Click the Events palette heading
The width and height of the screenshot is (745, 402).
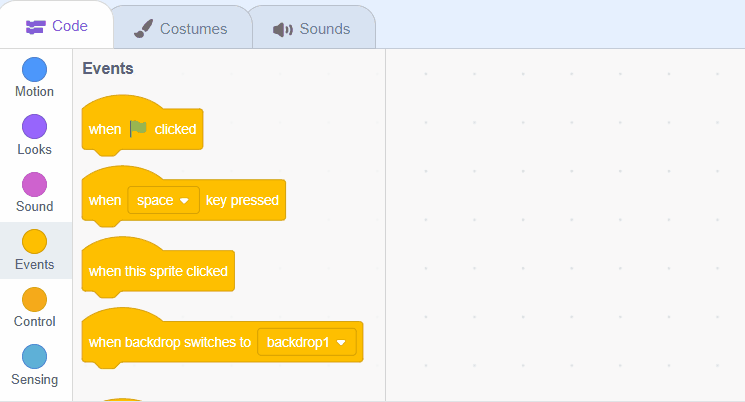pyautogui.click(x=108, y=69)
